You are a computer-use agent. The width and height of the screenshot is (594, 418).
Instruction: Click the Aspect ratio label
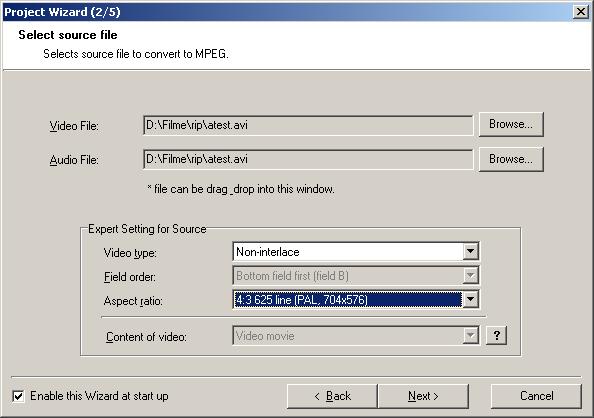(133, 301)
